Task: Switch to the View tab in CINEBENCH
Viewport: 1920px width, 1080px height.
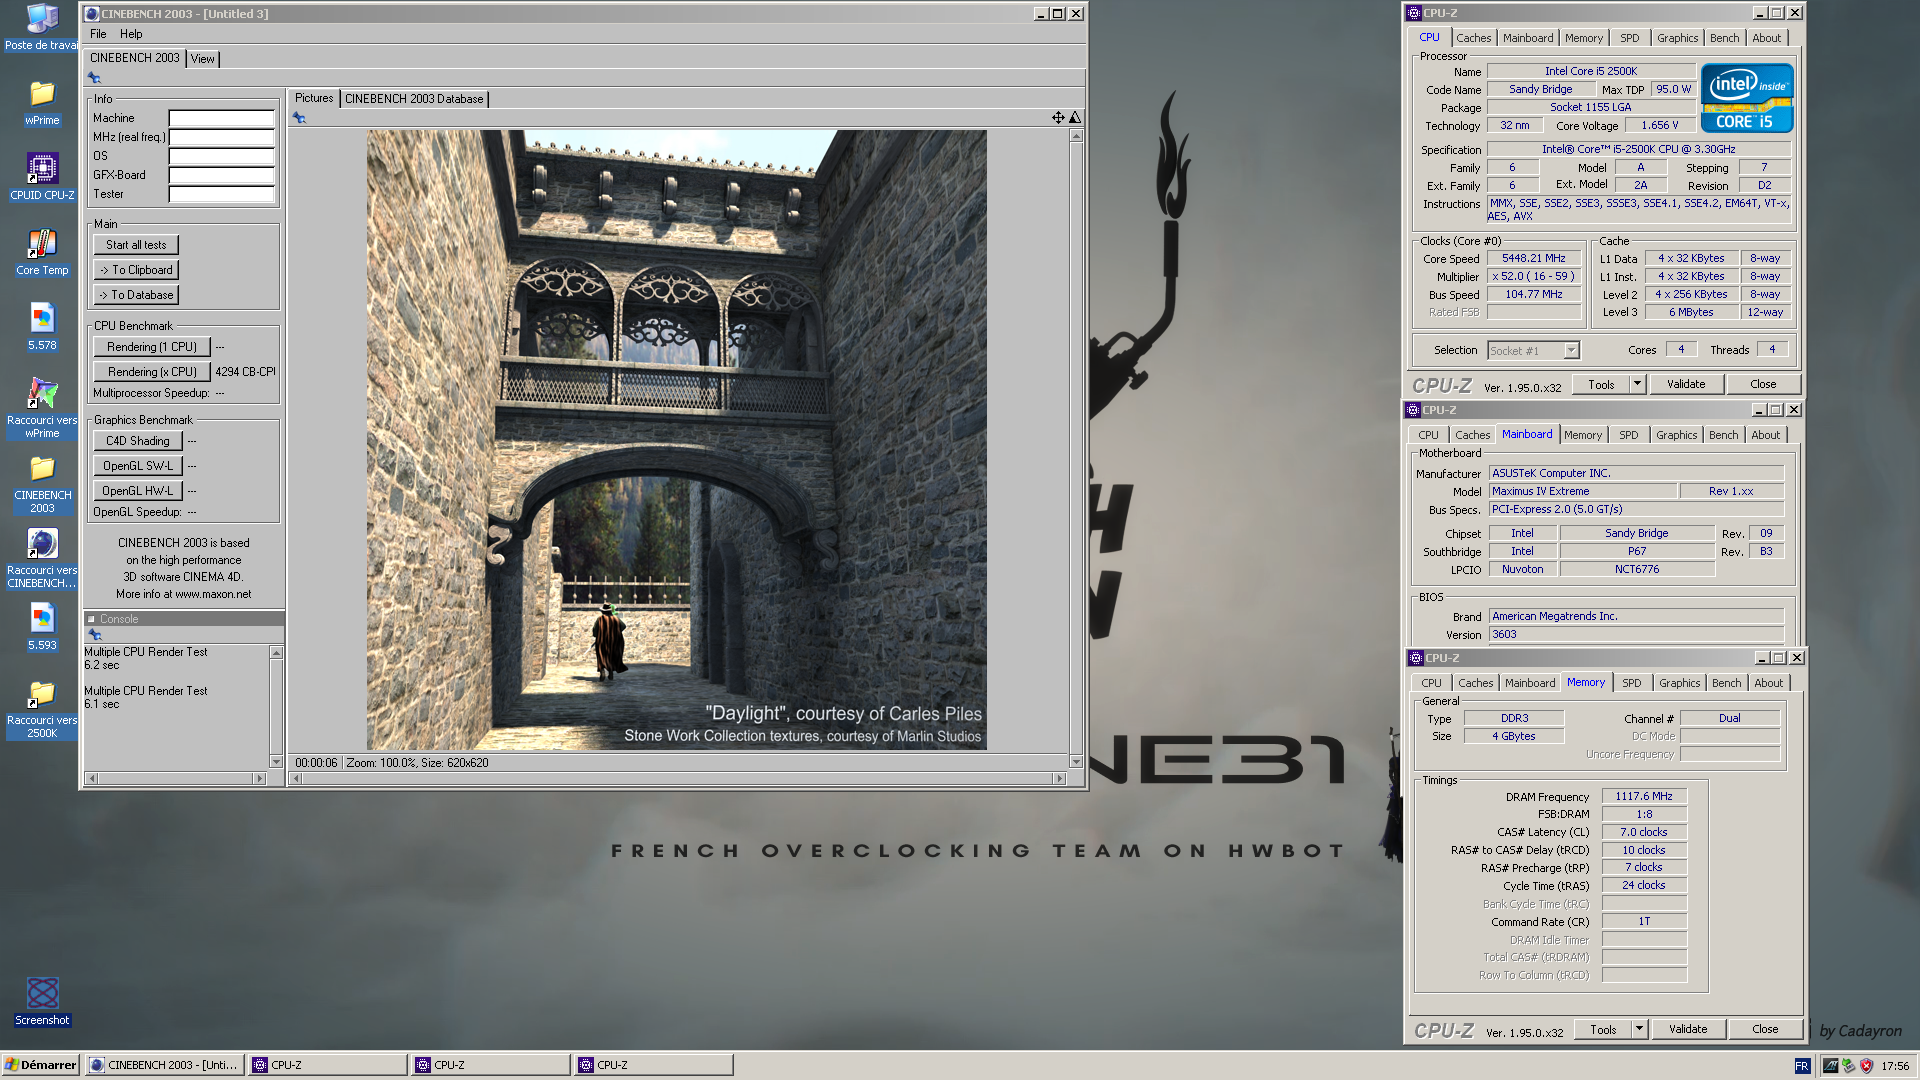Action: click(203, 59)
